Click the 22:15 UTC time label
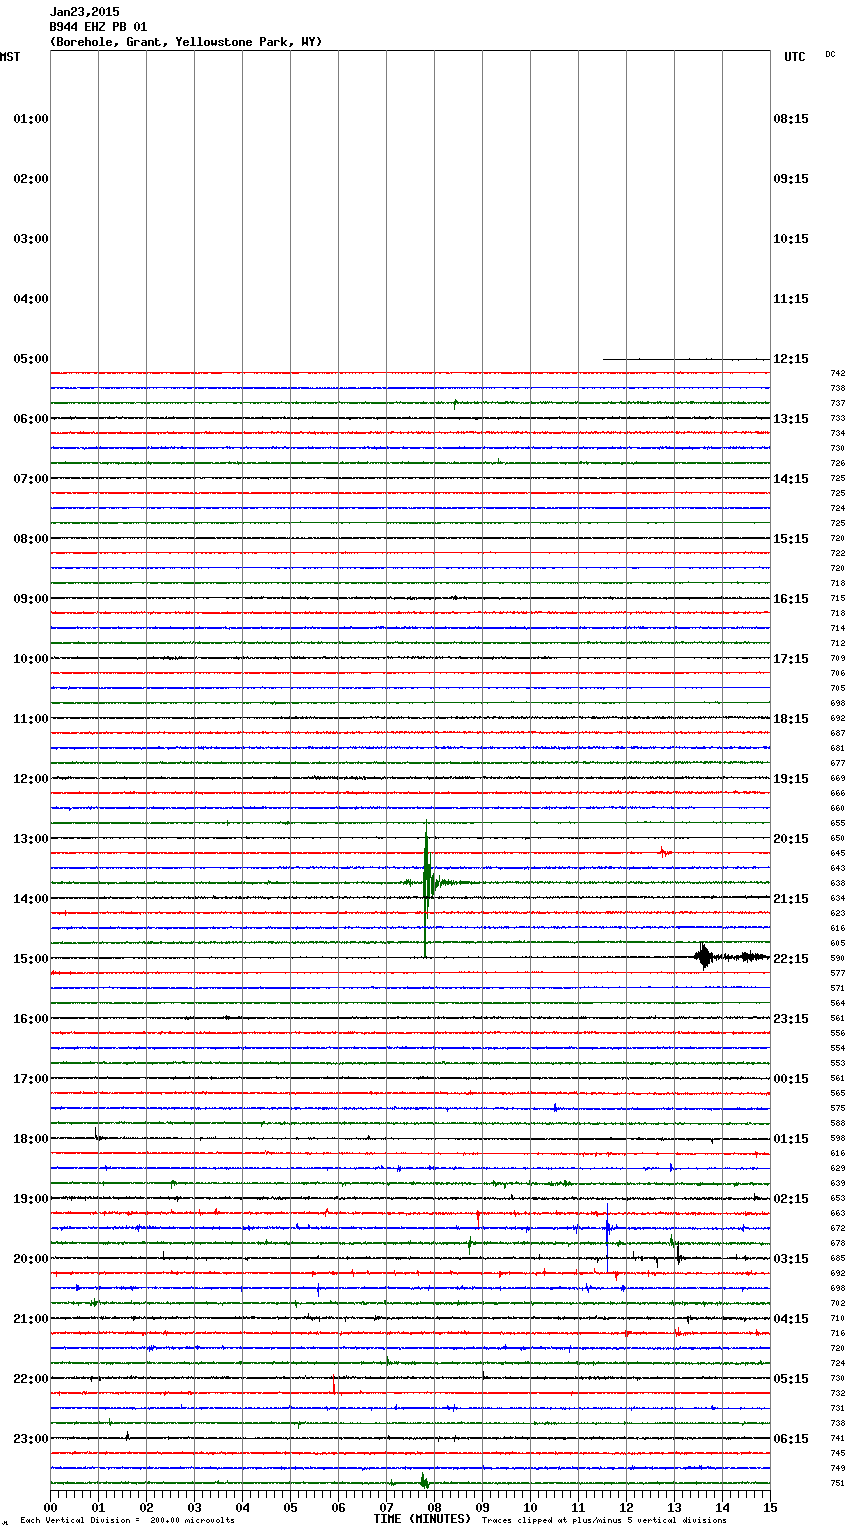The image size is (850, 1534). 791,959
